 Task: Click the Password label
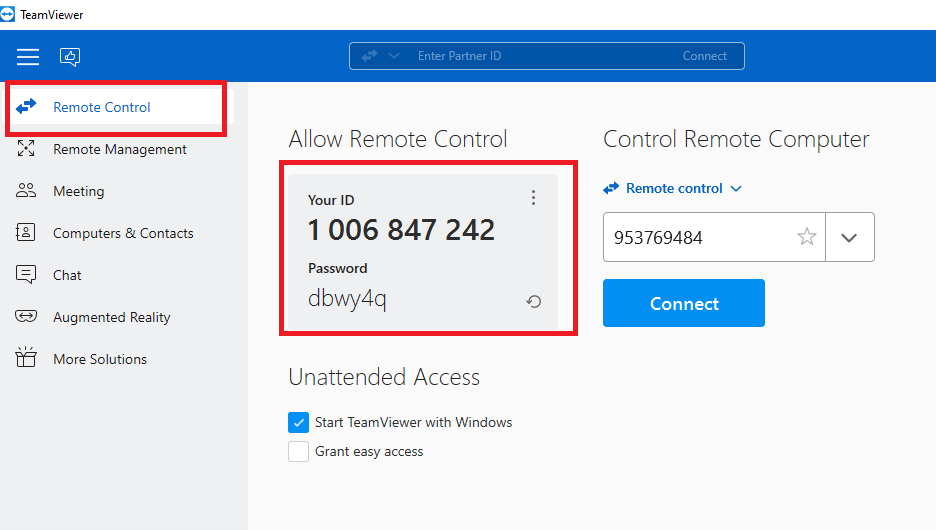coord(337,269)
